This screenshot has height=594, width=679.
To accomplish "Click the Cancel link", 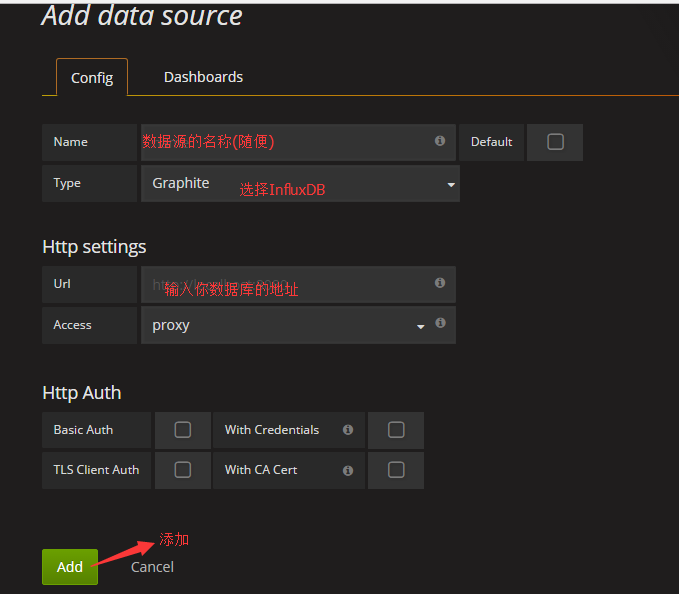I will click(152, 567).
